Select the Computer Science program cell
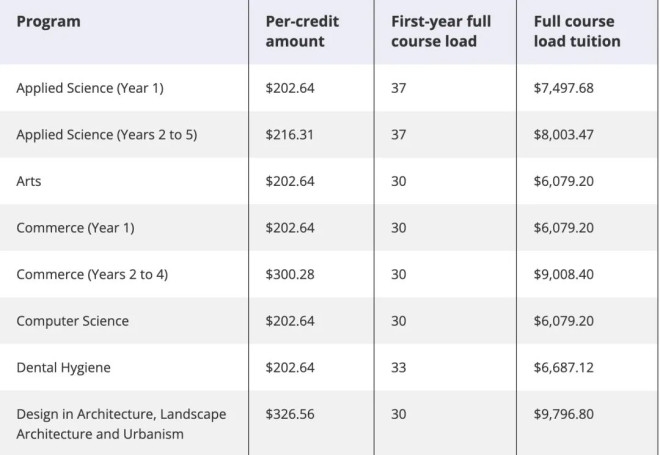Viewport: 660px width, 455px height. click(x=72, y=321)
